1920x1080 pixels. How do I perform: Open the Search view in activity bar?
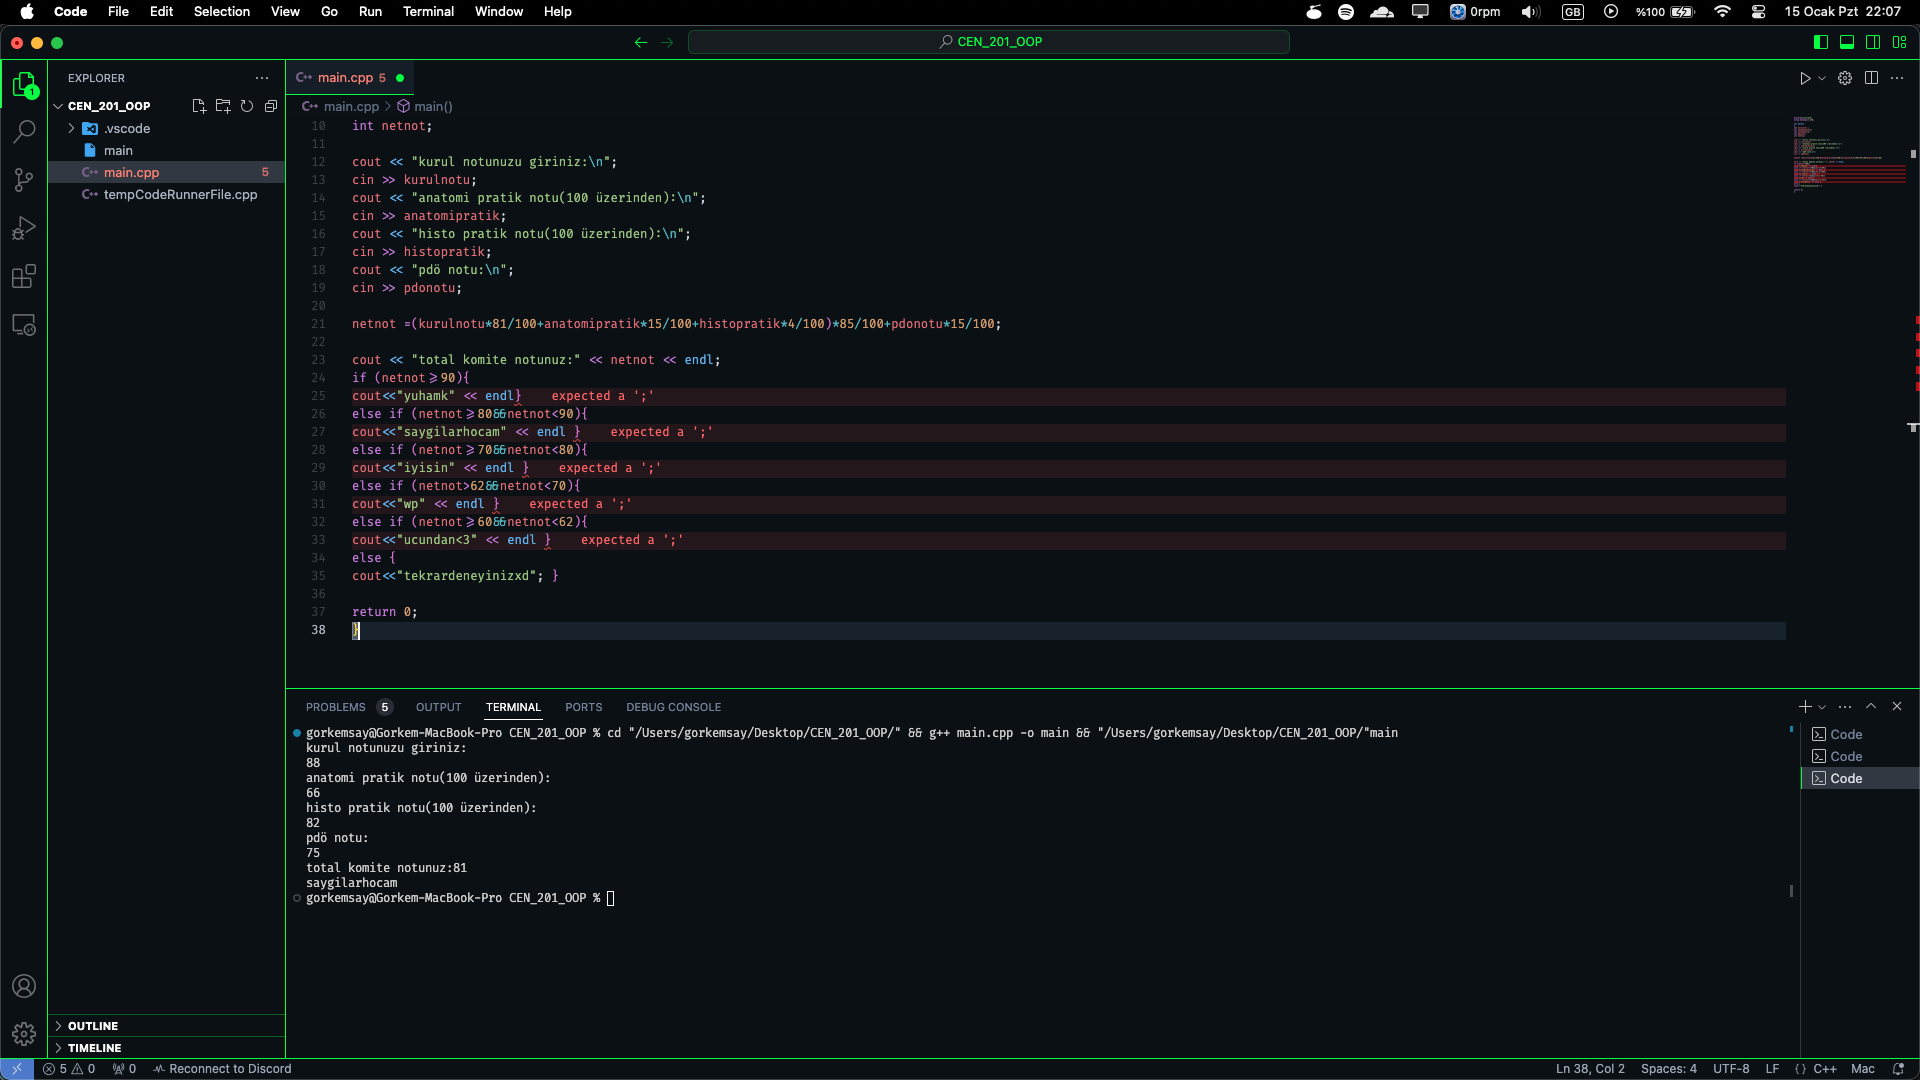click(x=24, y=132)
